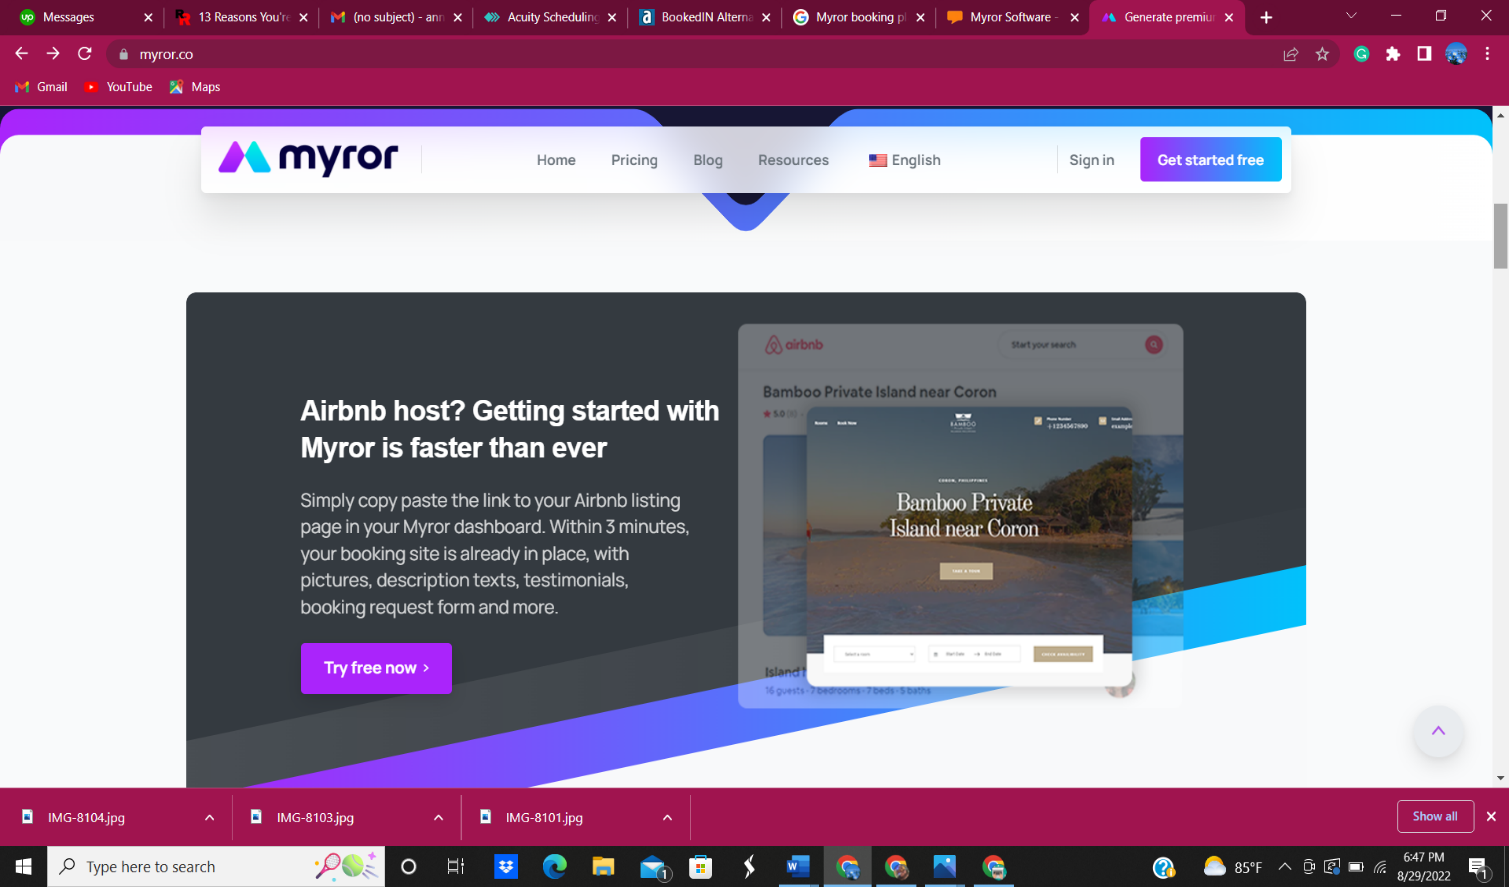Open the Blog link
Image resolution: width=1509 pixels, height=887 pixels.
[x=708, y=160]
